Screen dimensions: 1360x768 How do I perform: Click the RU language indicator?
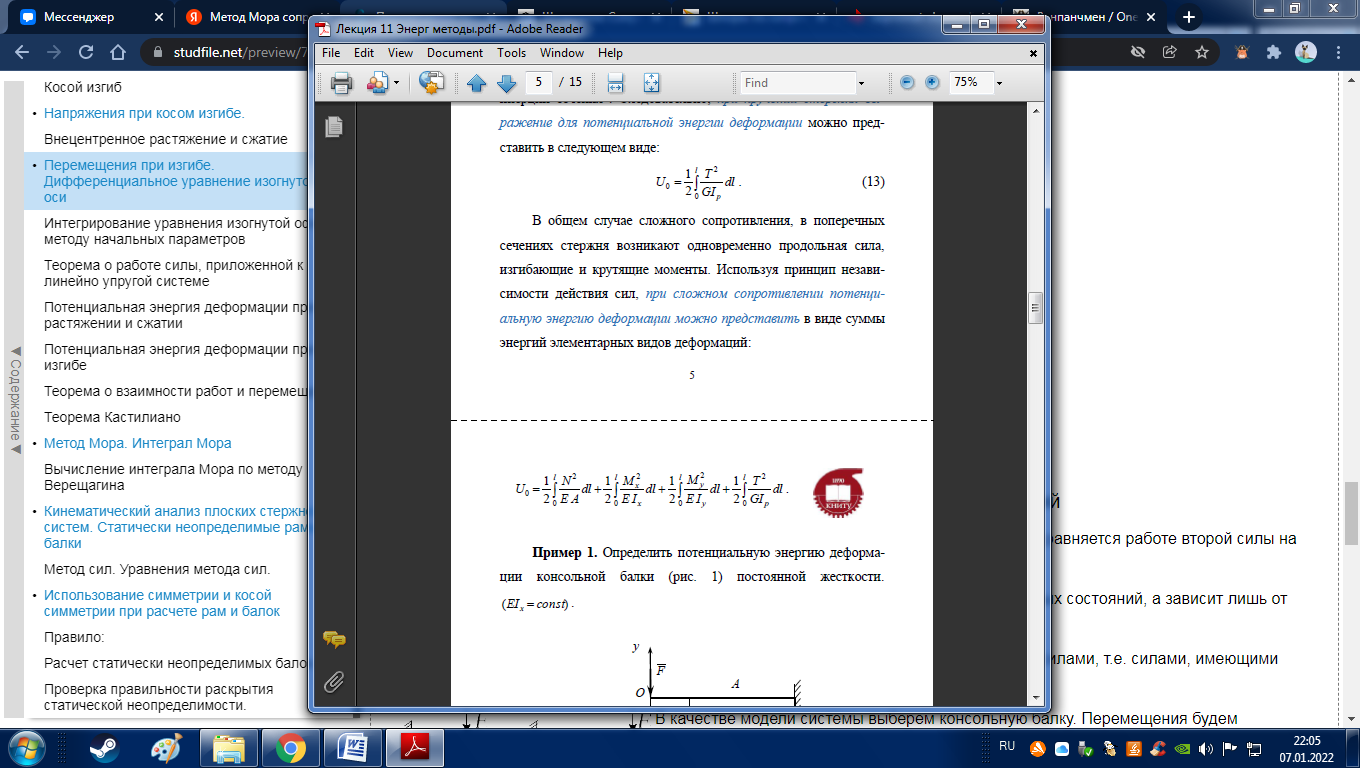click(1008, 747)
